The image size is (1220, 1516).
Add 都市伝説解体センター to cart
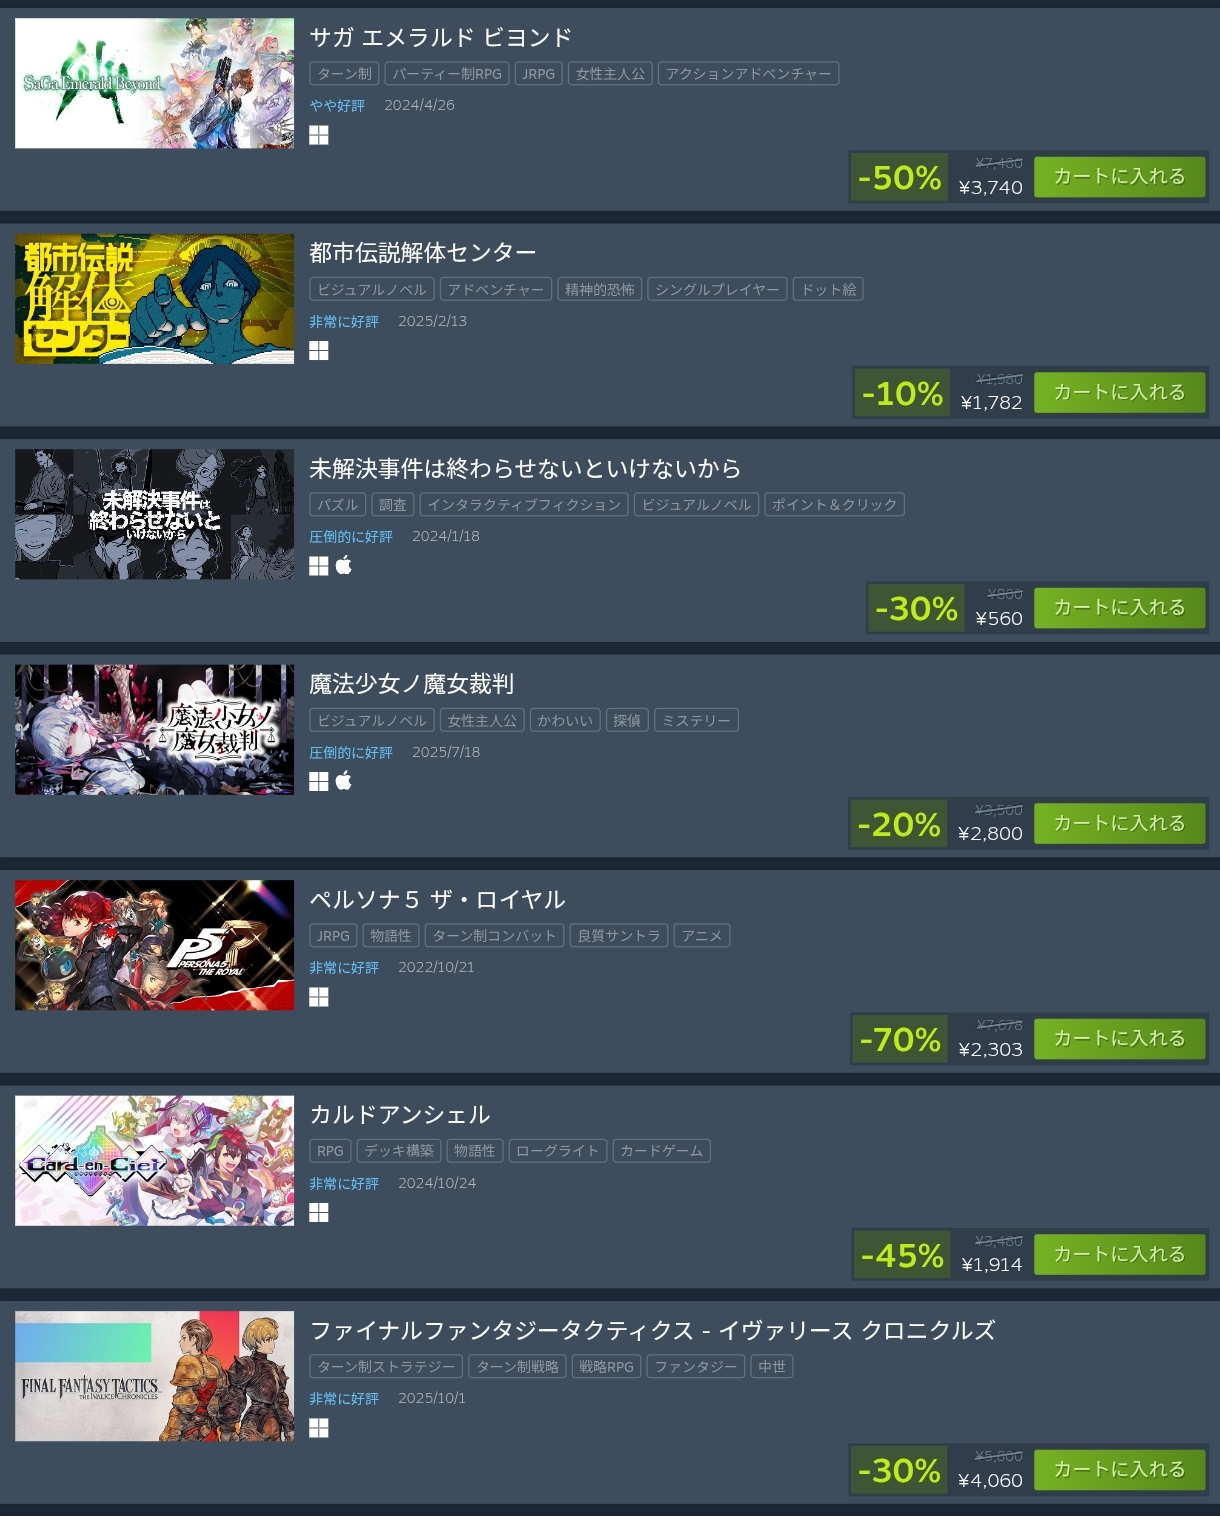pyautogui.click(x=1119, y=392)
